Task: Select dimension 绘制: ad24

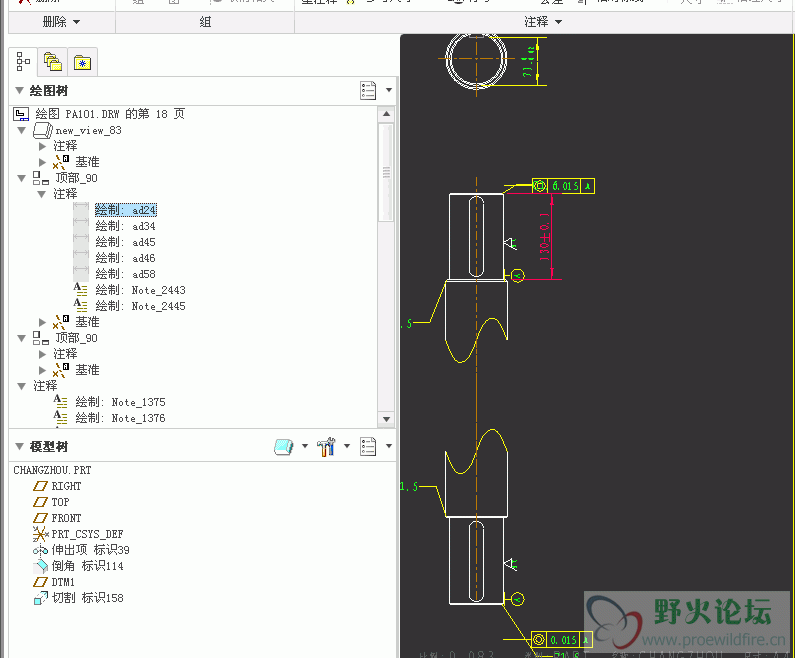Action: click(x=125, y=210)
